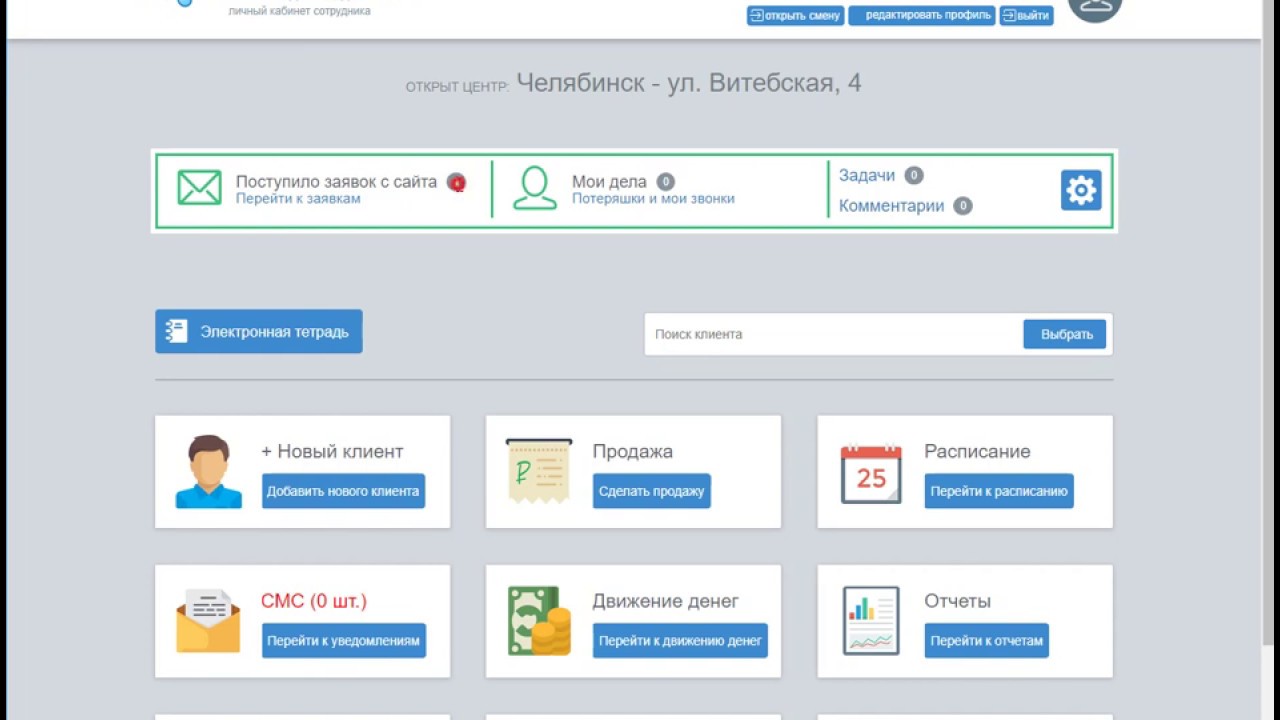1280x720 pixels.
Task: Click the money and coins icon
Action: (x=539, y=621)
